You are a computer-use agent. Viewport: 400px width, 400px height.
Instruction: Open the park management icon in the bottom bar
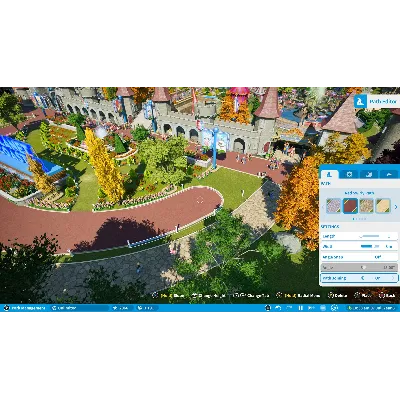pyautogui.click(x=6, y=308)
